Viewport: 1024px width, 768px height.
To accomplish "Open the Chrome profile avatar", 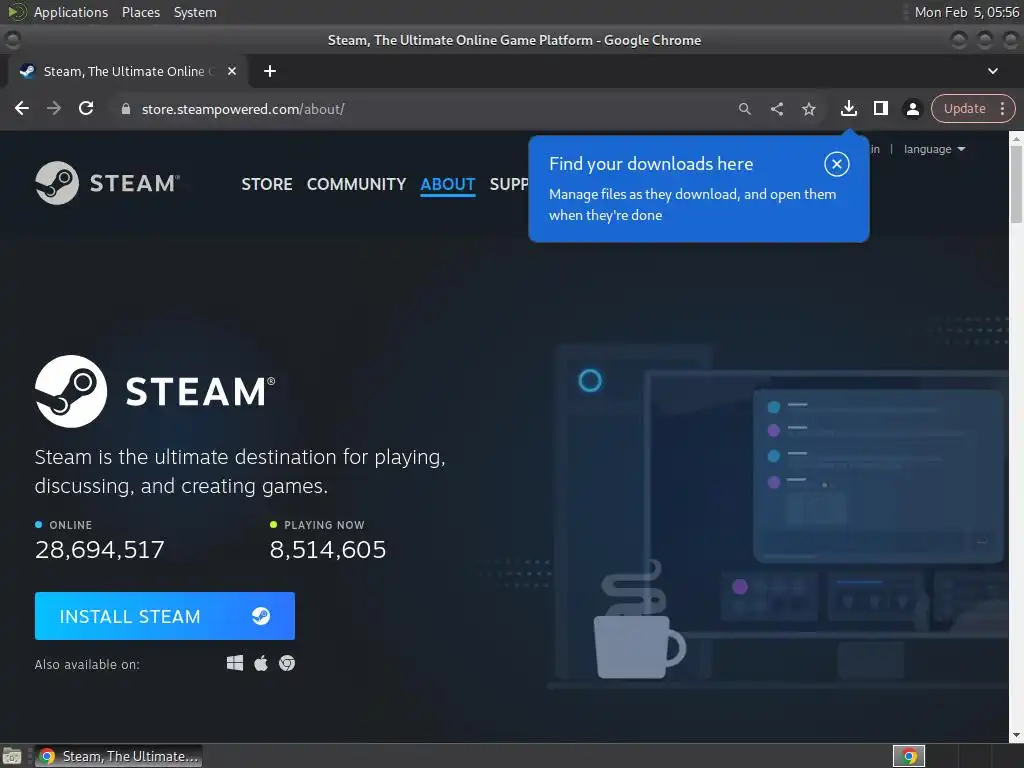I will (x=912, y=109).
